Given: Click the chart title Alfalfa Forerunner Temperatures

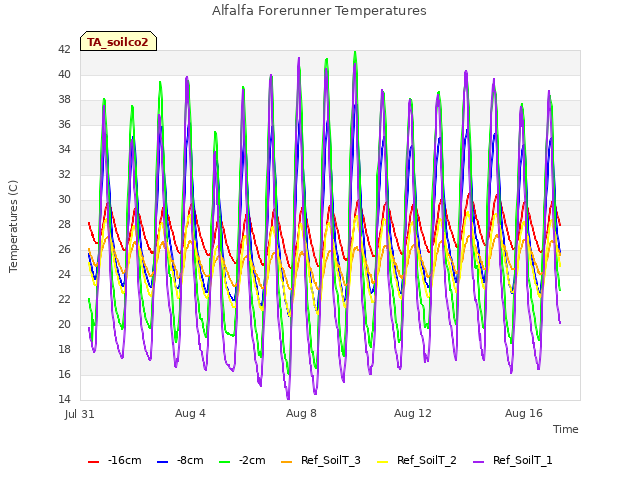Looking at the screenshot, I should point(319,11).
